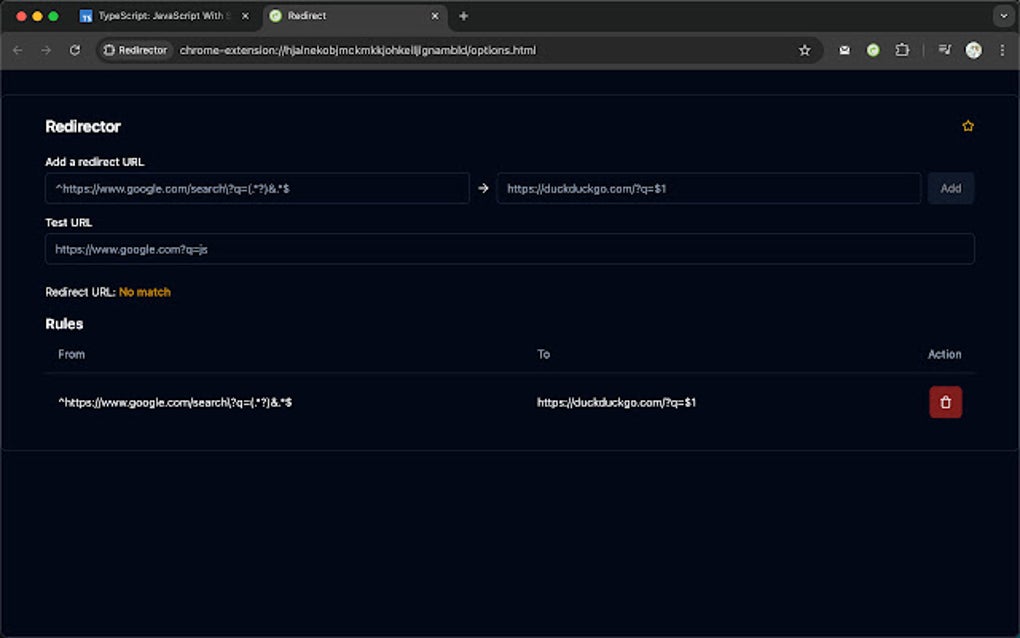Image resolution: width=1020 pixels, height=638 pixels.
Task: Open the Chrome profile avatar
Action: pos(973,49)
